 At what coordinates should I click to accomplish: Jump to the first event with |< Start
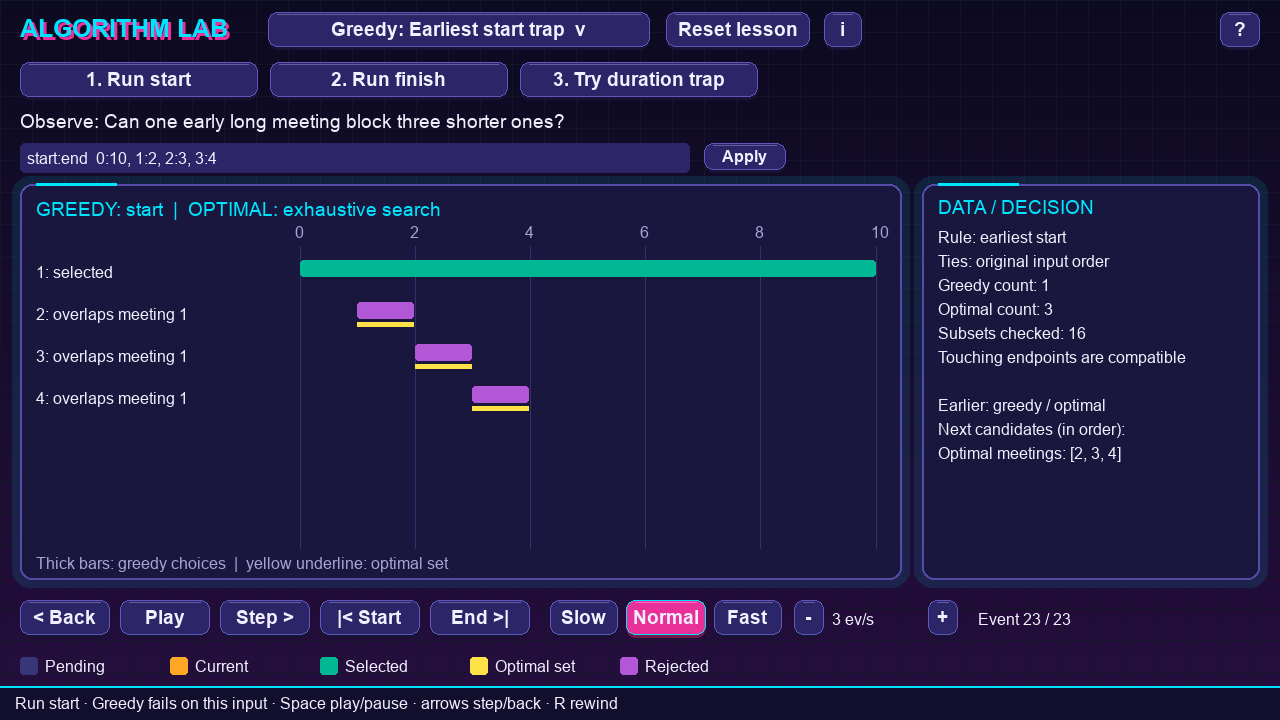coord(370,618)
